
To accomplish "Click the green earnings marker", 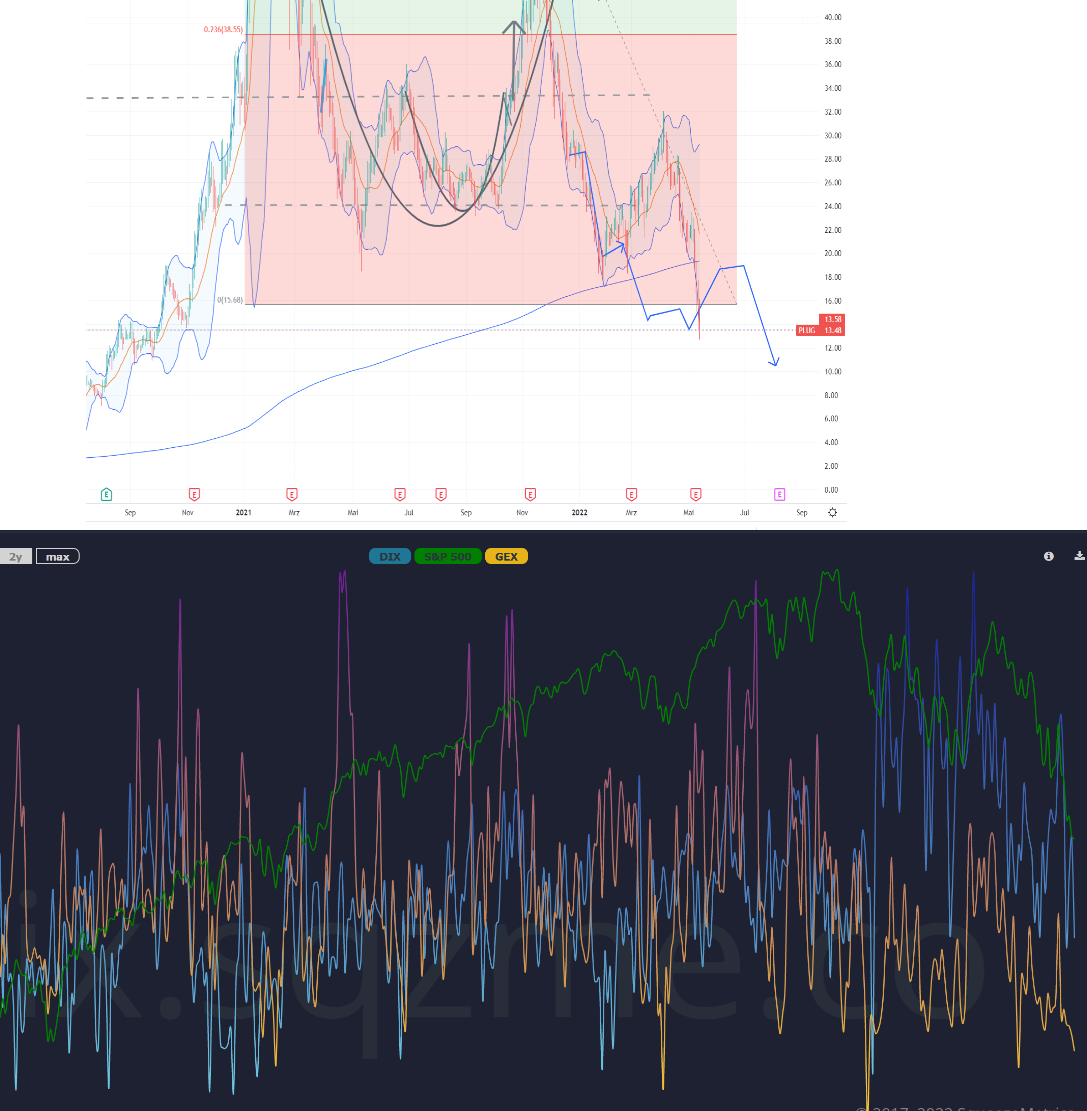I will point(106,495).
